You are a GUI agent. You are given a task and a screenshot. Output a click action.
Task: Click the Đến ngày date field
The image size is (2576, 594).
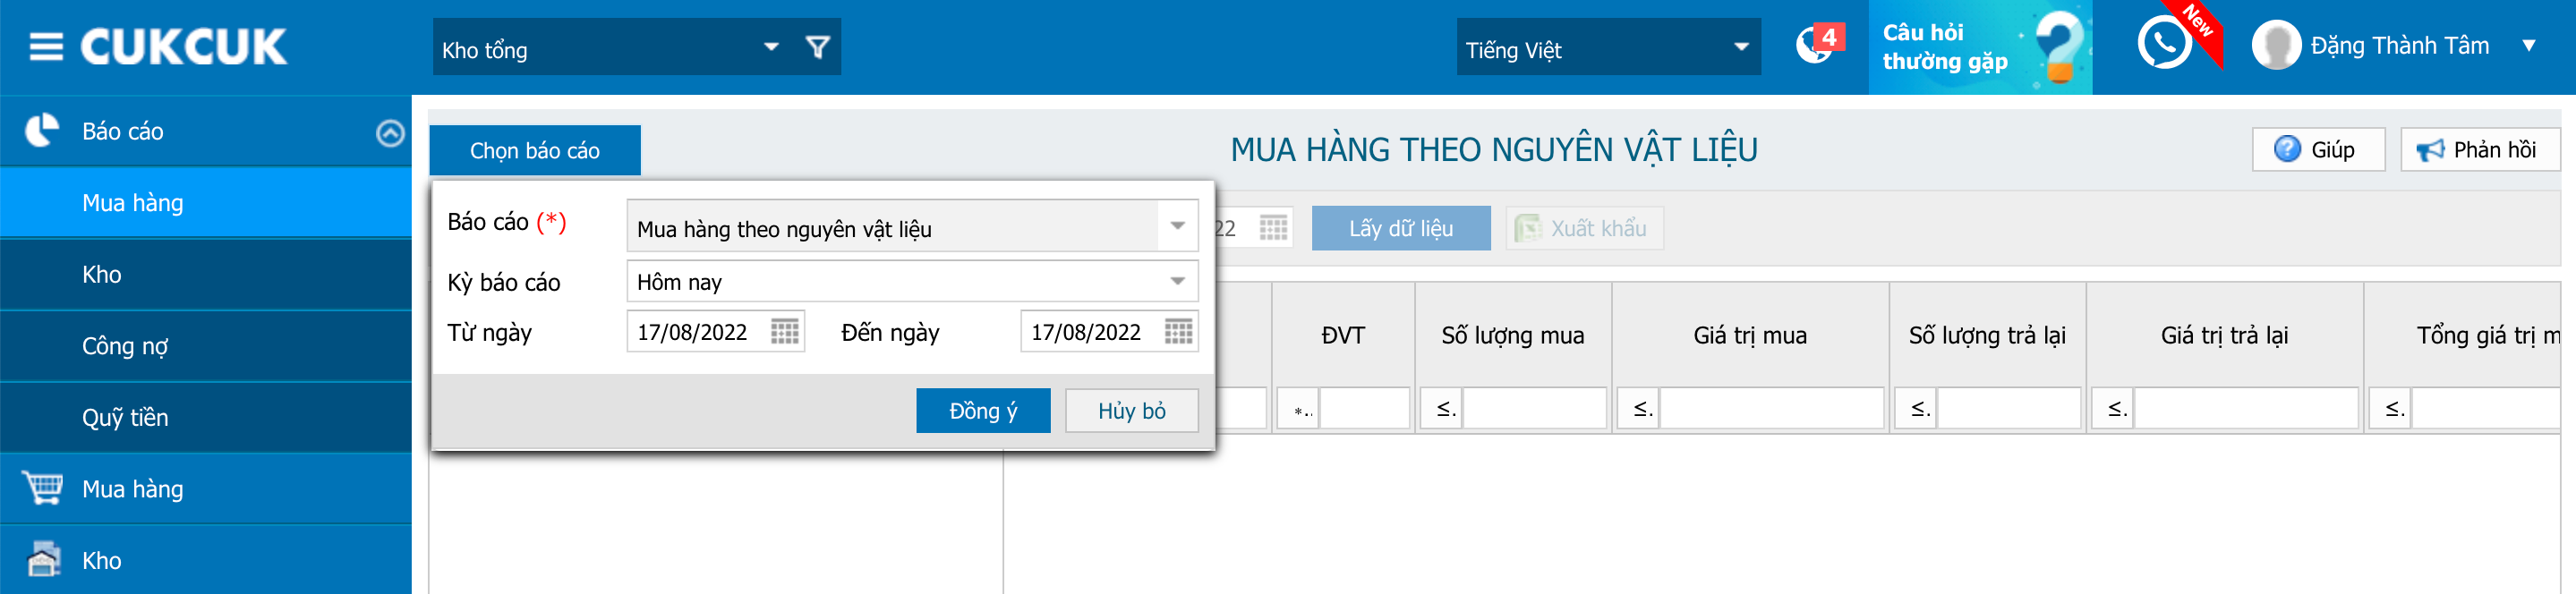[1092, 332]
